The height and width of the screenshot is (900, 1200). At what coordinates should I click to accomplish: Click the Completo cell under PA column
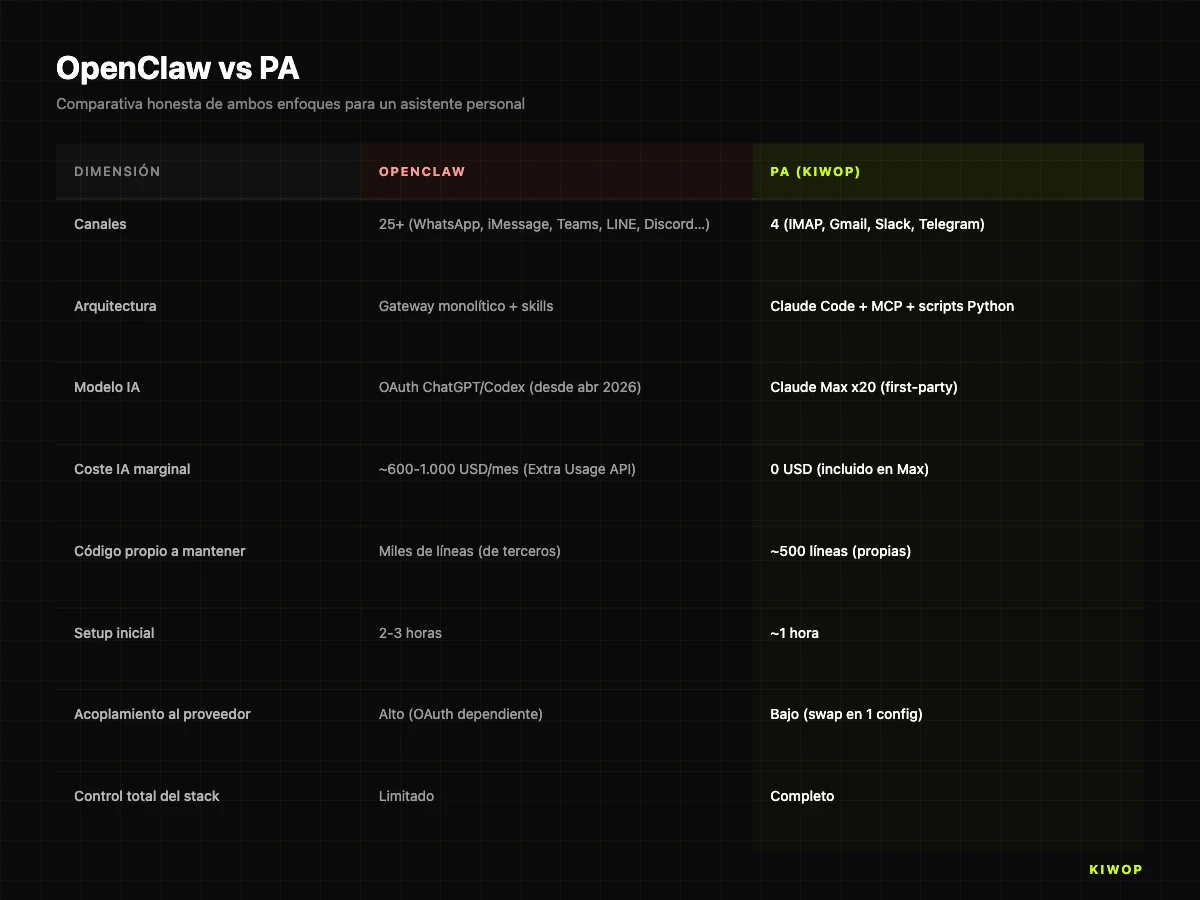[x=802, y=796]
